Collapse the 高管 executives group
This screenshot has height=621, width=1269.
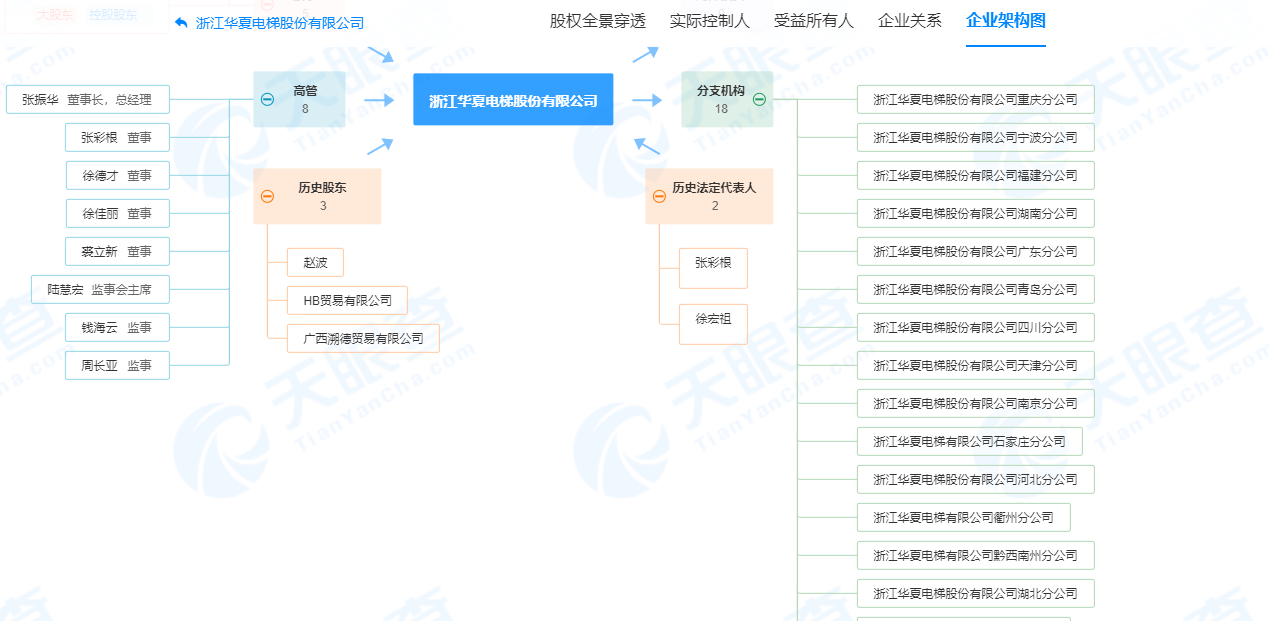[x=267, y=99]
